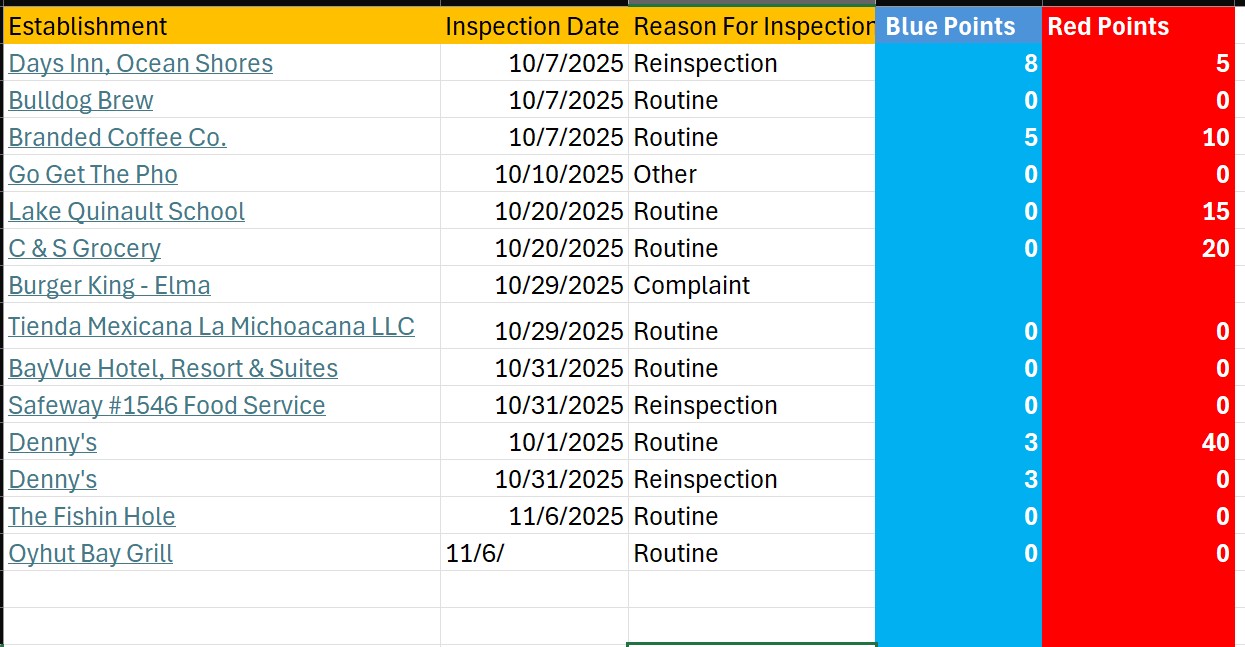Select the Inspection Date header cell
1245x647 pixels.
(x=532, y=27)
